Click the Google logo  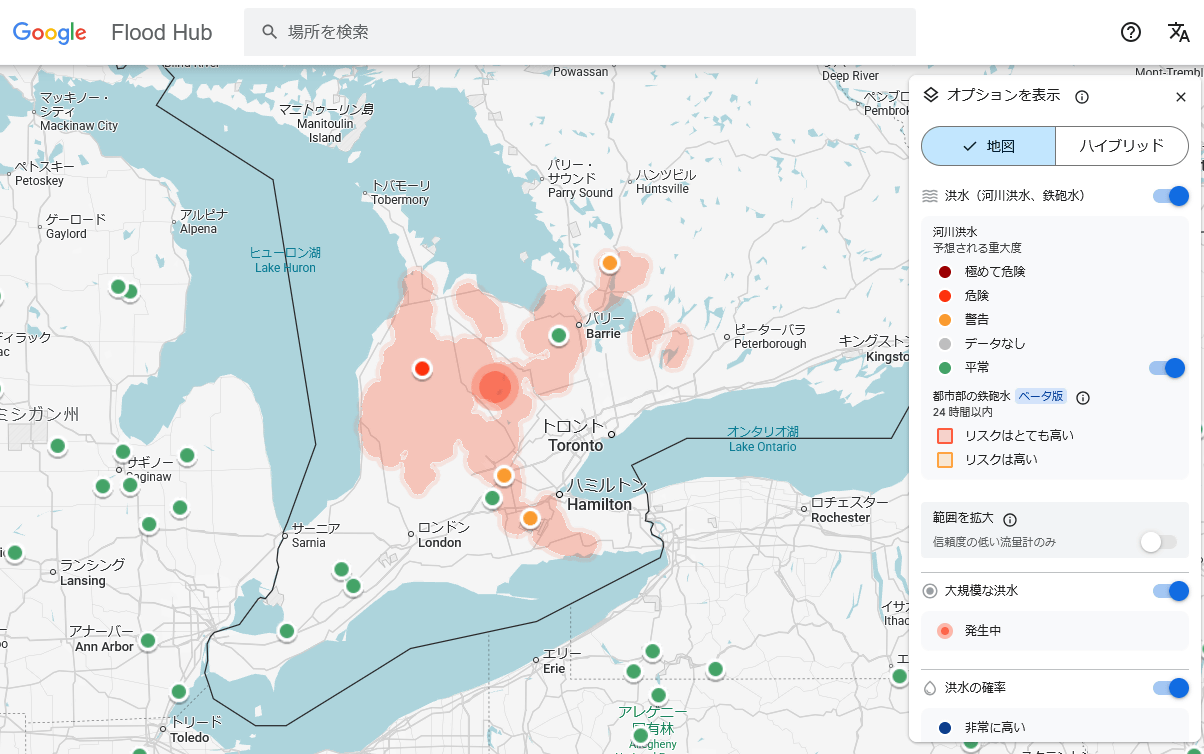(x=50, y=32)
